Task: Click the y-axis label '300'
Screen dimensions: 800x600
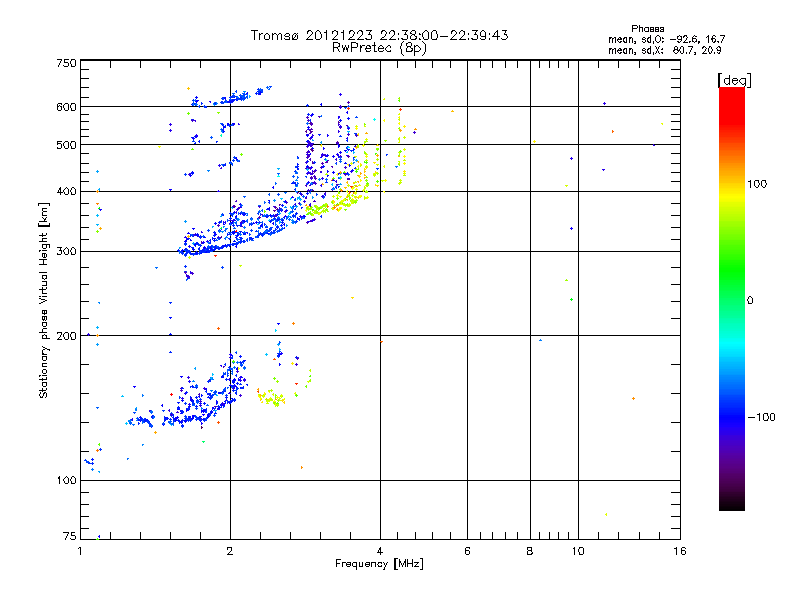Action: [66, 252]
